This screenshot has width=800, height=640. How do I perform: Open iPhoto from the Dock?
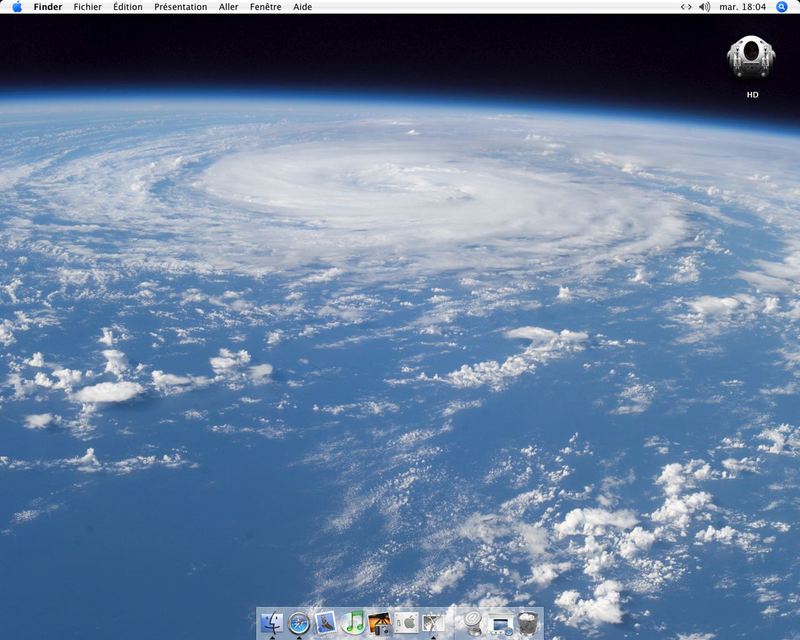(380, 624)
